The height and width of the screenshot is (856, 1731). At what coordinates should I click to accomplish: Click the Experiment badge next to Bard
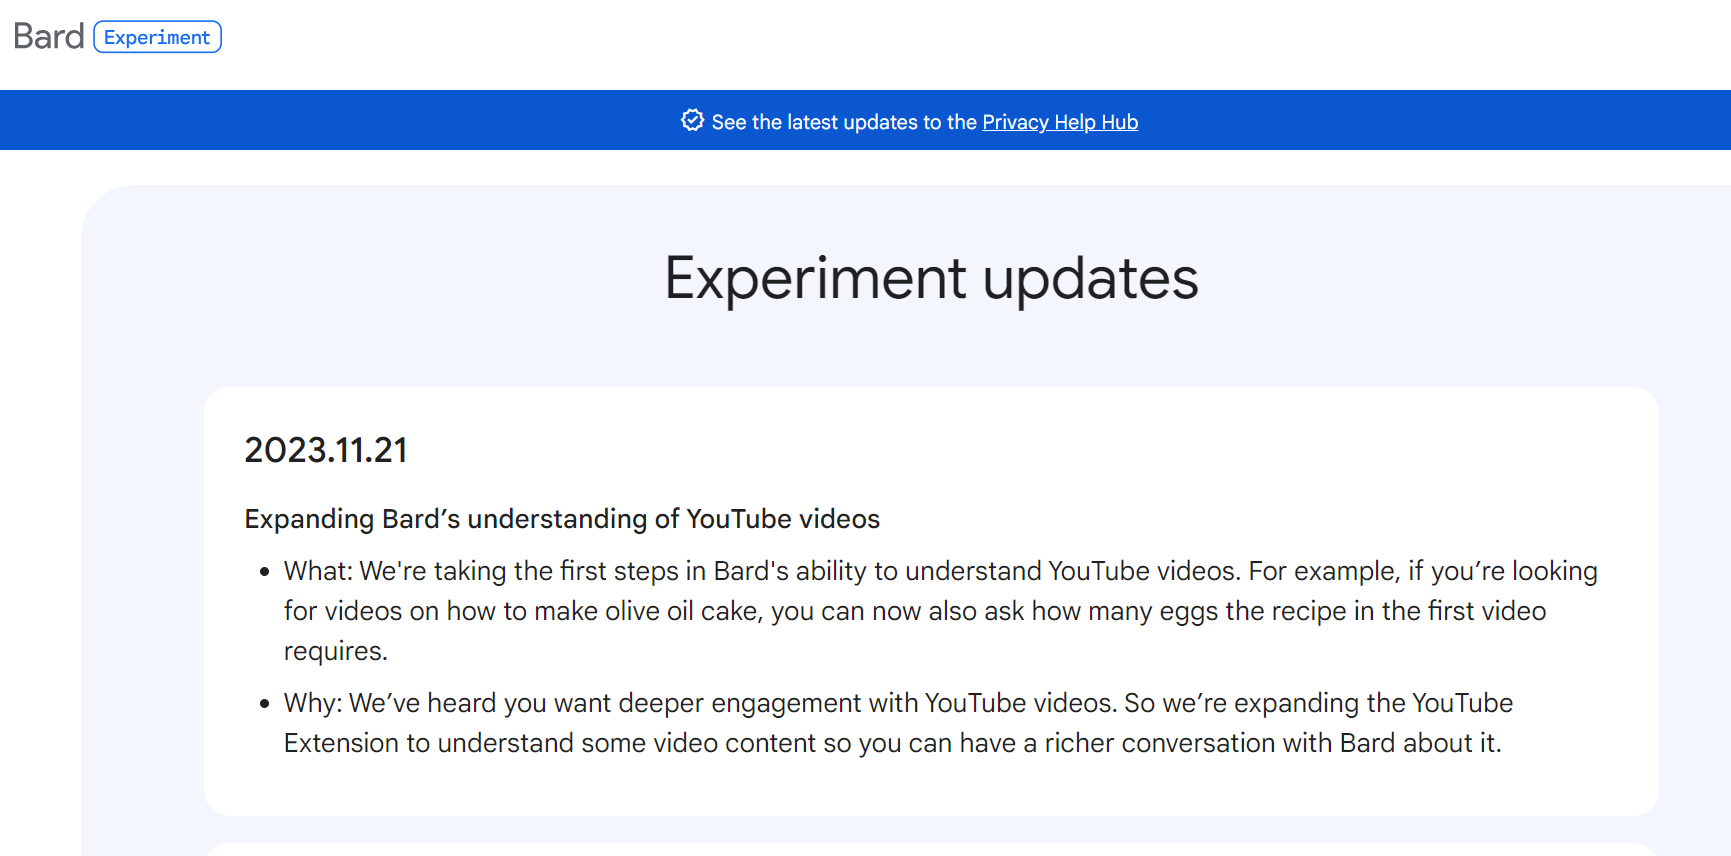tap(157, 37)
